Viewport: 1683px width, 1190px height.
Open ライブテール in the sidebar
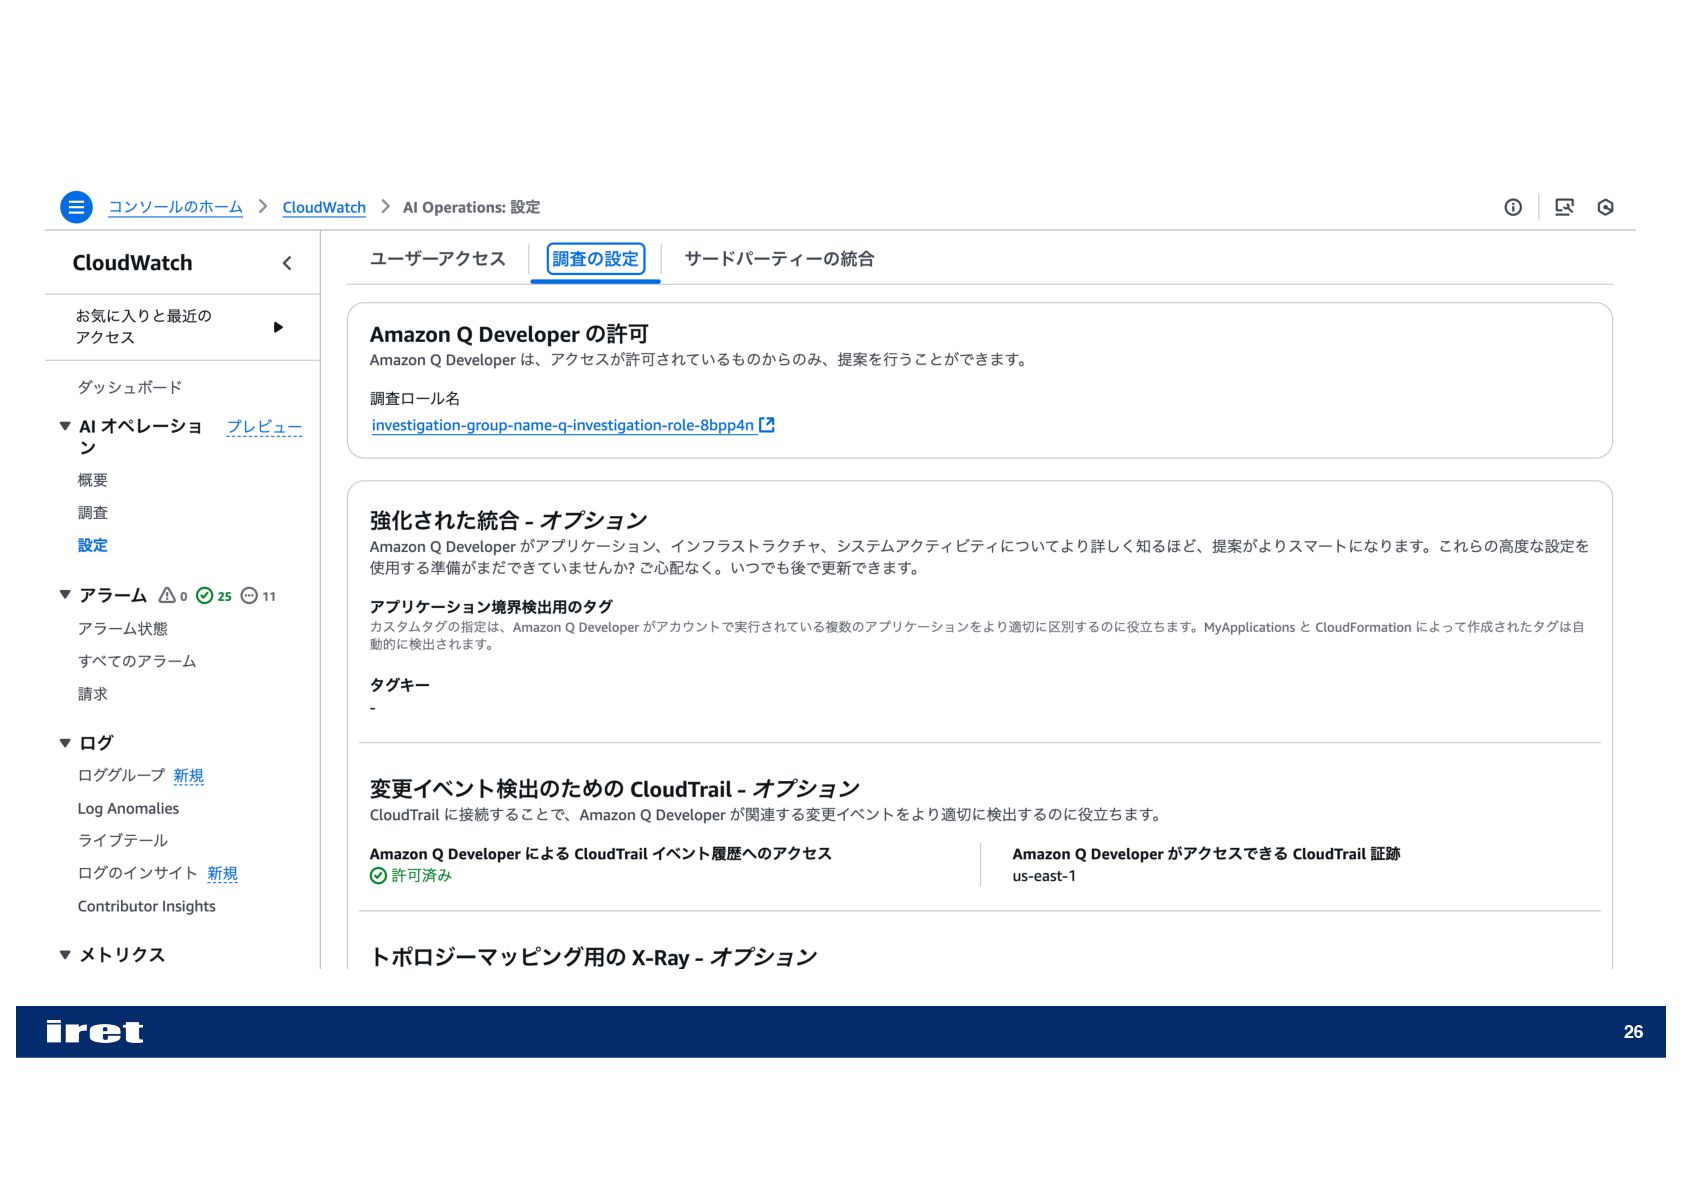(123, 841)
